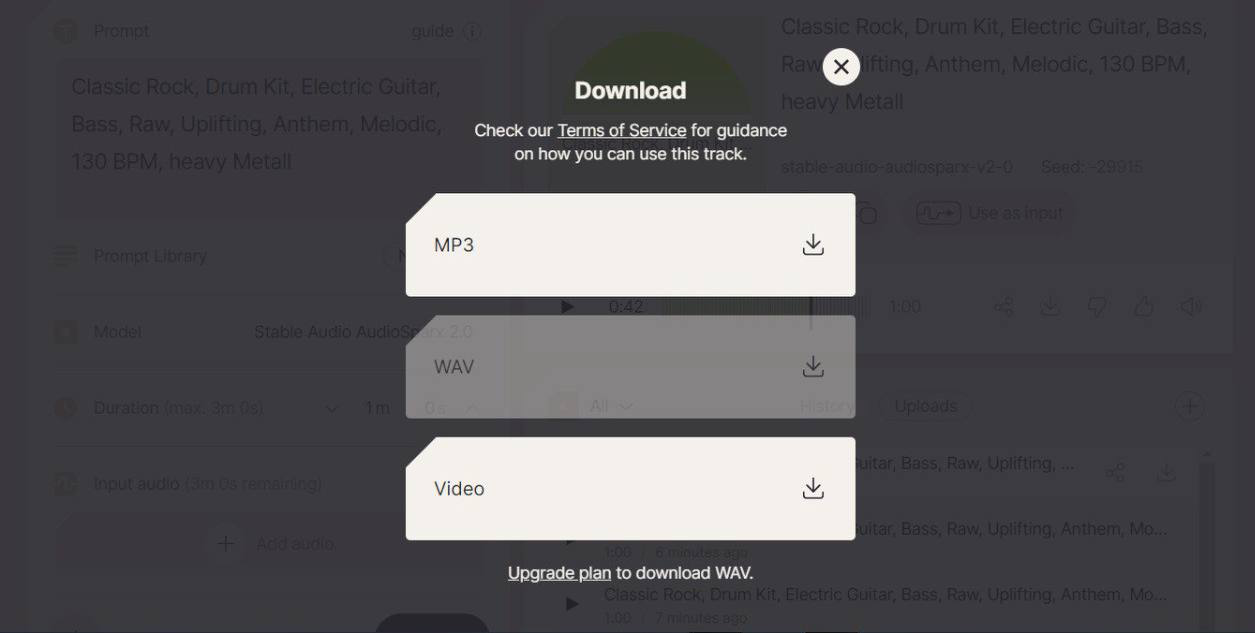Switch to the Uploads tab
This screenshot has width=1255, height=633.
[x=925, y=406]
